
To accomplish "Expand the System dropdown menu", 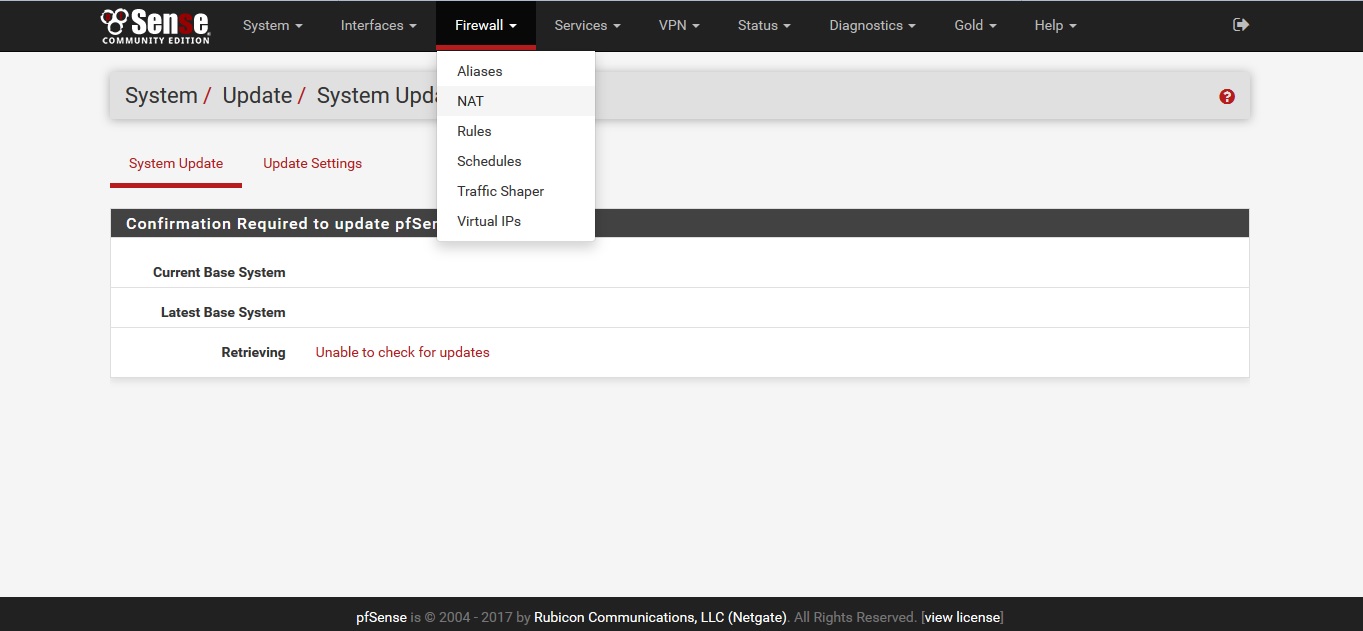I will tap(272, 26).
